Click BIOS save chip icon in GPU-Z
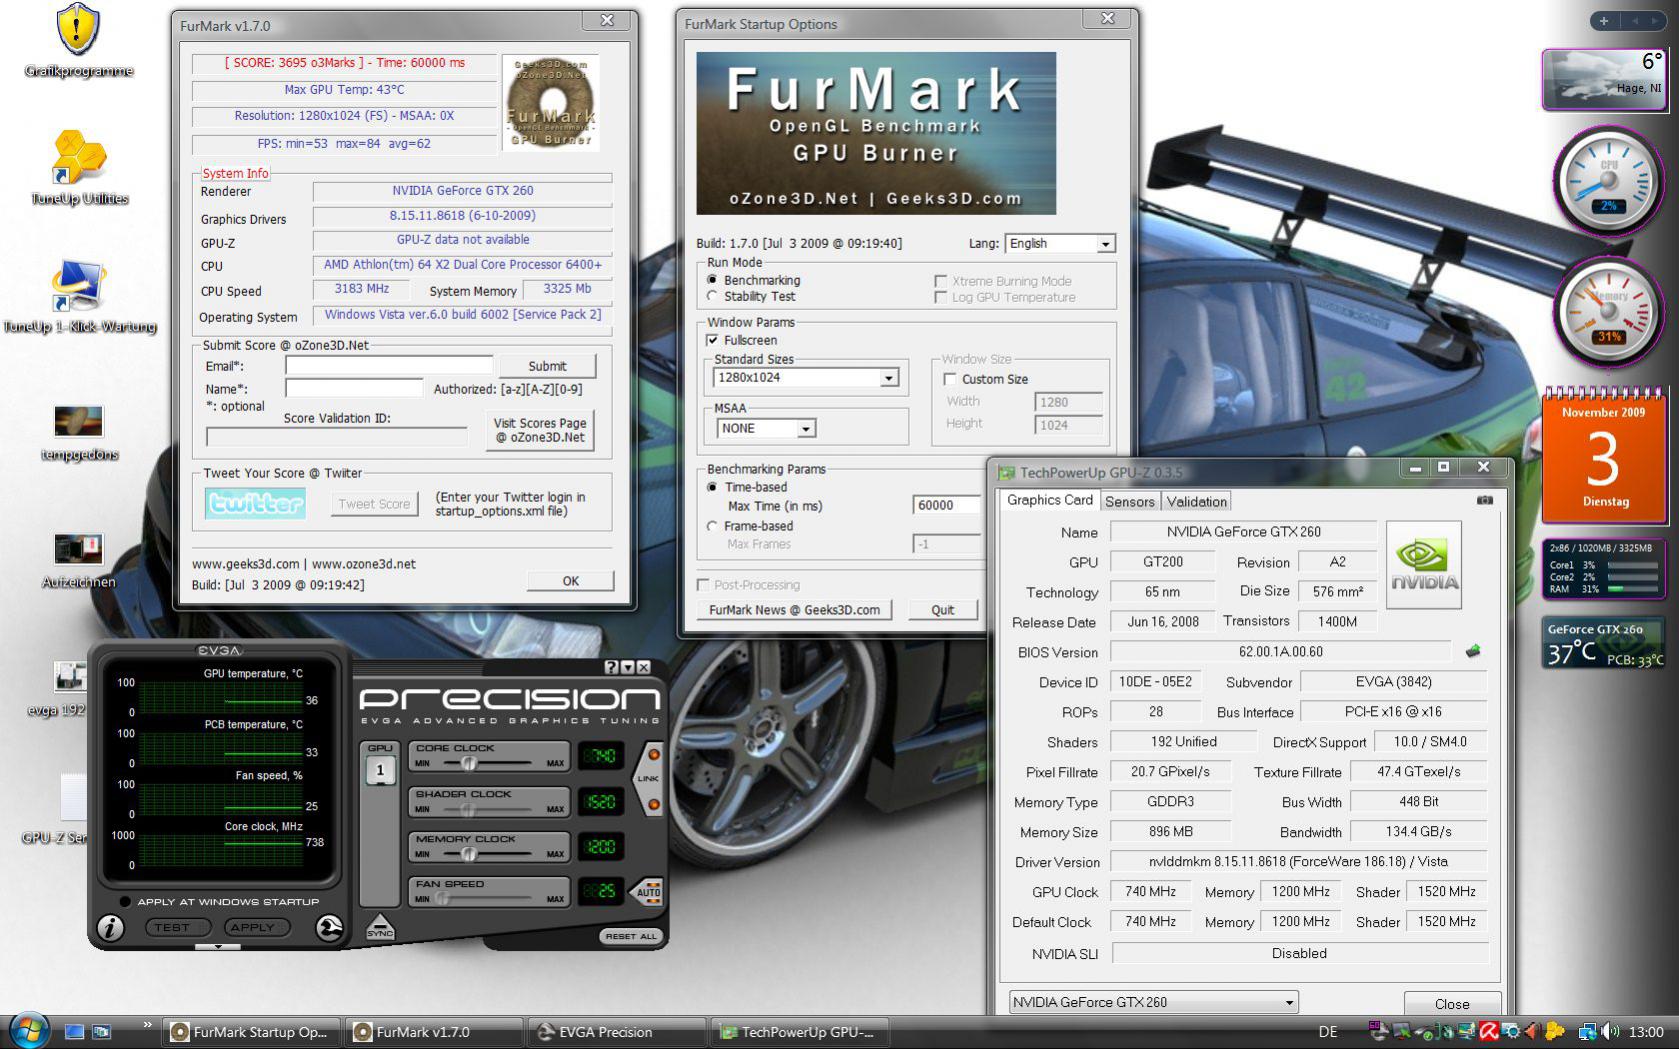The width and height of the screenshot is (1679, 1049). pyautogui.click(x=1472, y=652)
